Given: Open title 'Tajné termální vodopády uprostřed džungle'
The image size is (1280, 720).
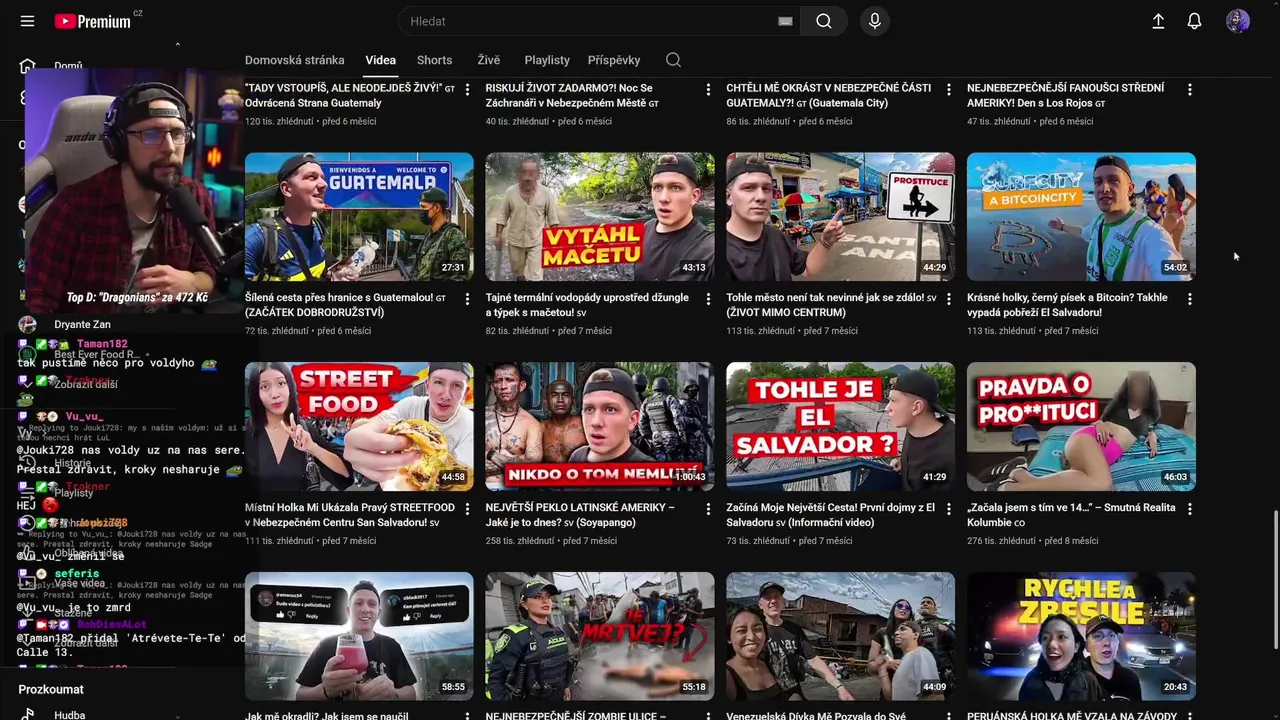Looking at the screenshot, I should (x=587, y=305).
